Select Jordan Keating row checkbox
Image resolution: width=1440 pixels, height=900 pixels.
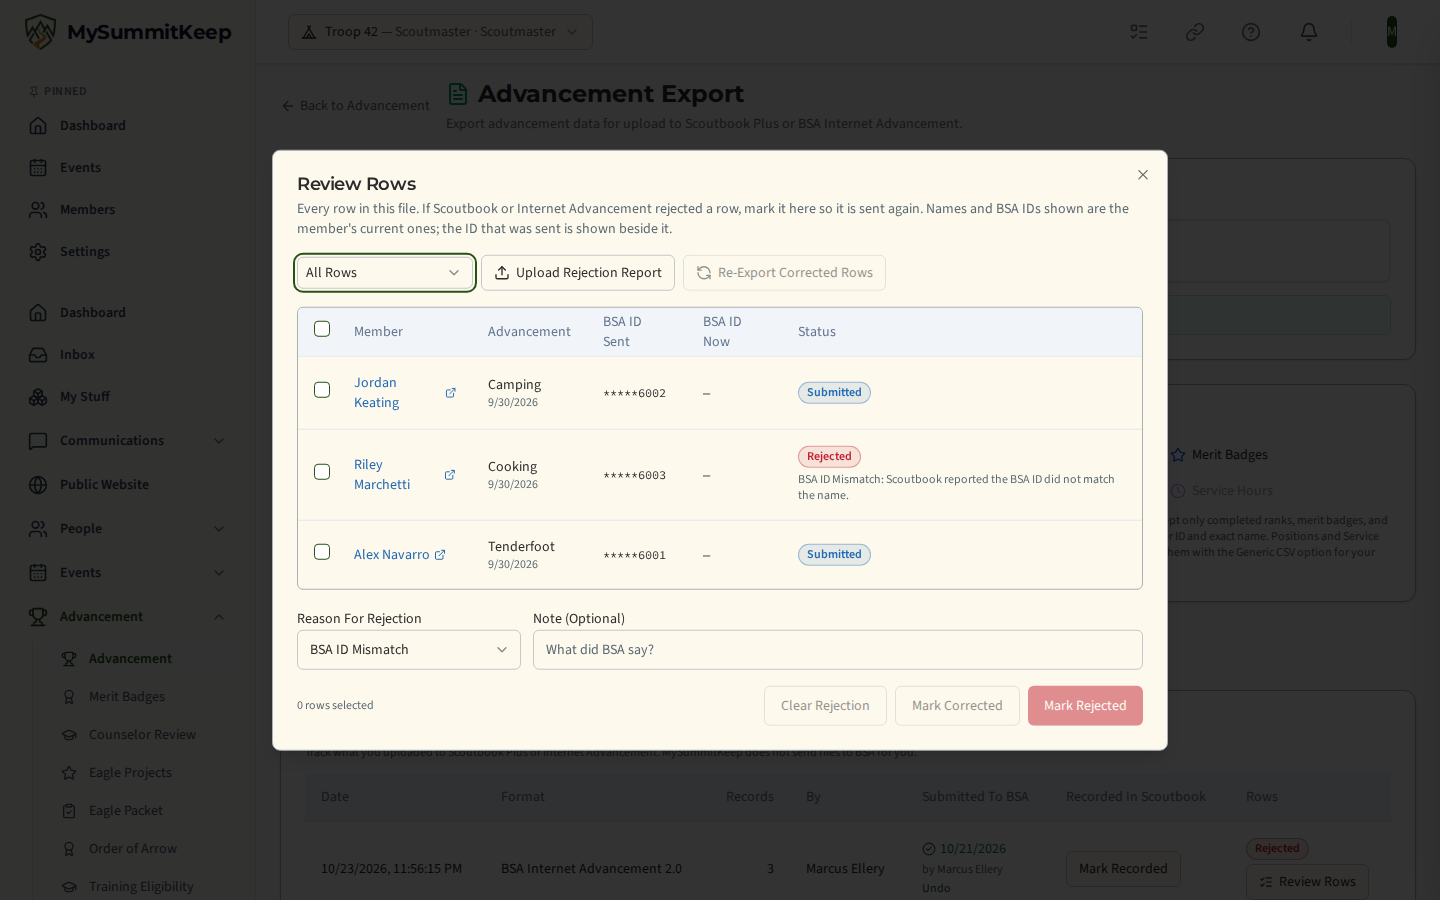[x=322, y=390]
